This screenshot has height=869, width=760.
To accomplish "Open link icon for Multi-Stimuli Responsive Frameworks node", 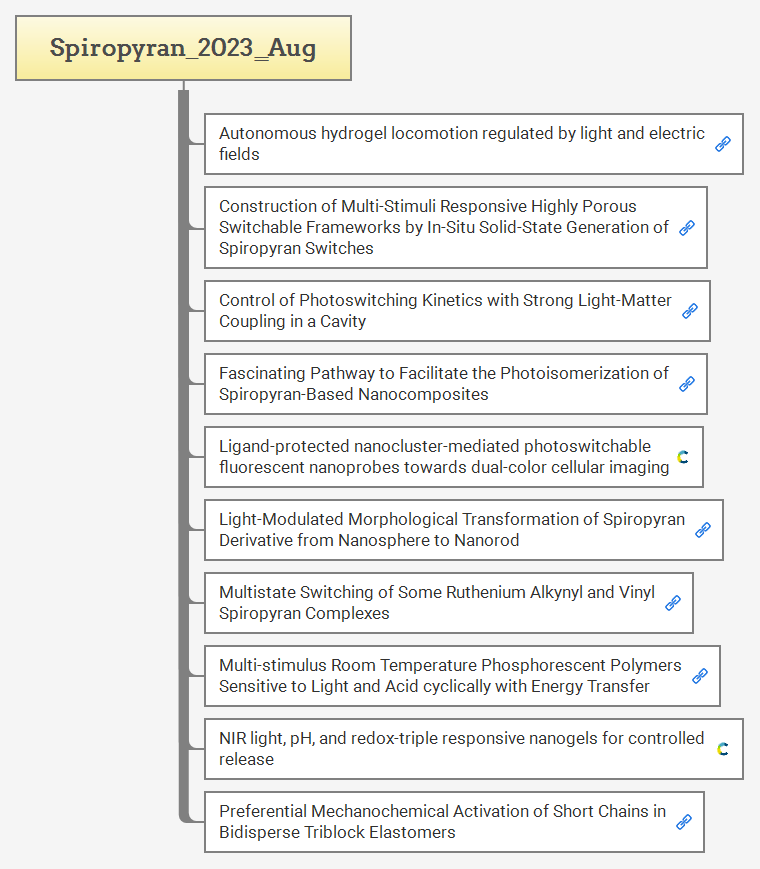I will click(x=687, y=228).
